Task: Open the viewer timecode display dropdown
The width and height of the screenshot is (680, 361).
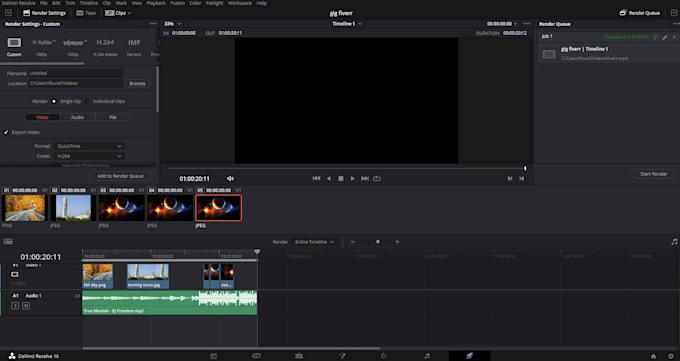Action: coord(502,24)
